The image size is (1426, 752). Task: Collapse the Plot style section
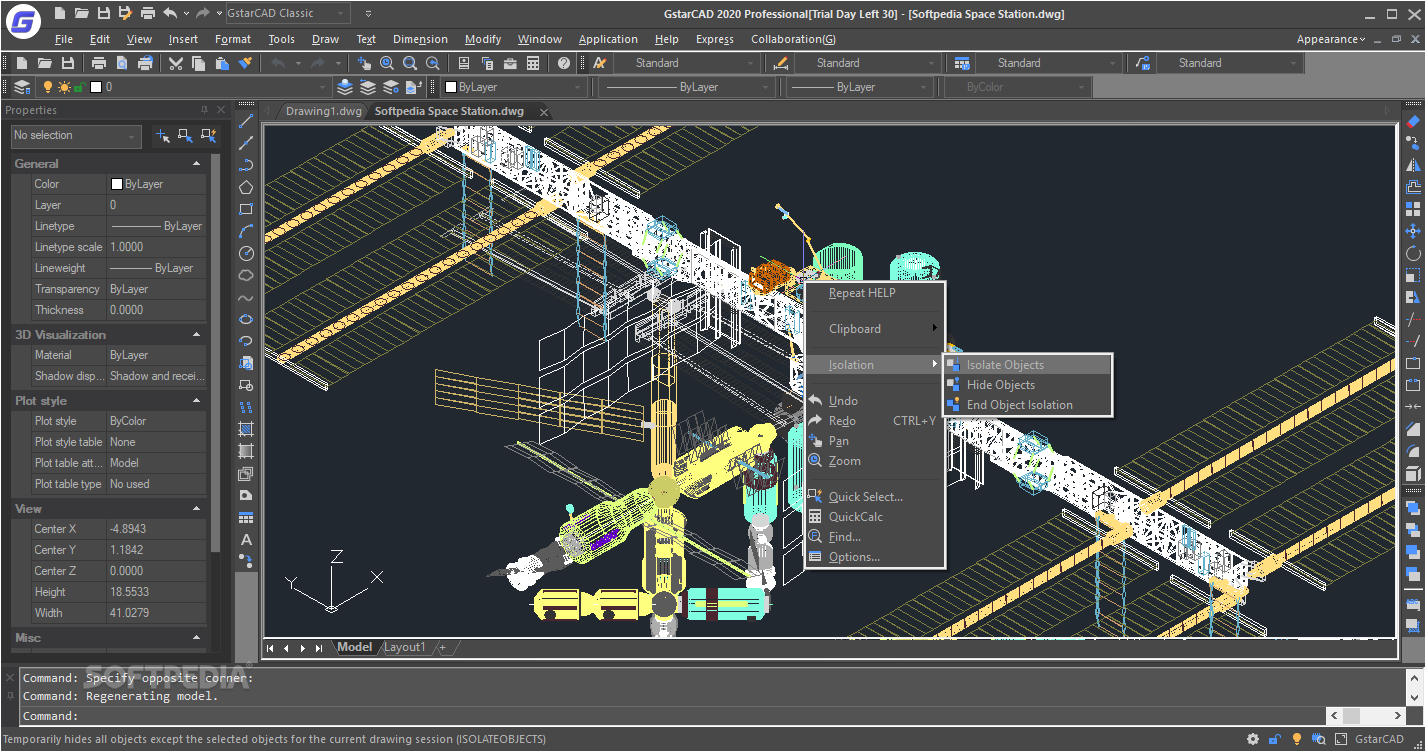pos(196,400)
